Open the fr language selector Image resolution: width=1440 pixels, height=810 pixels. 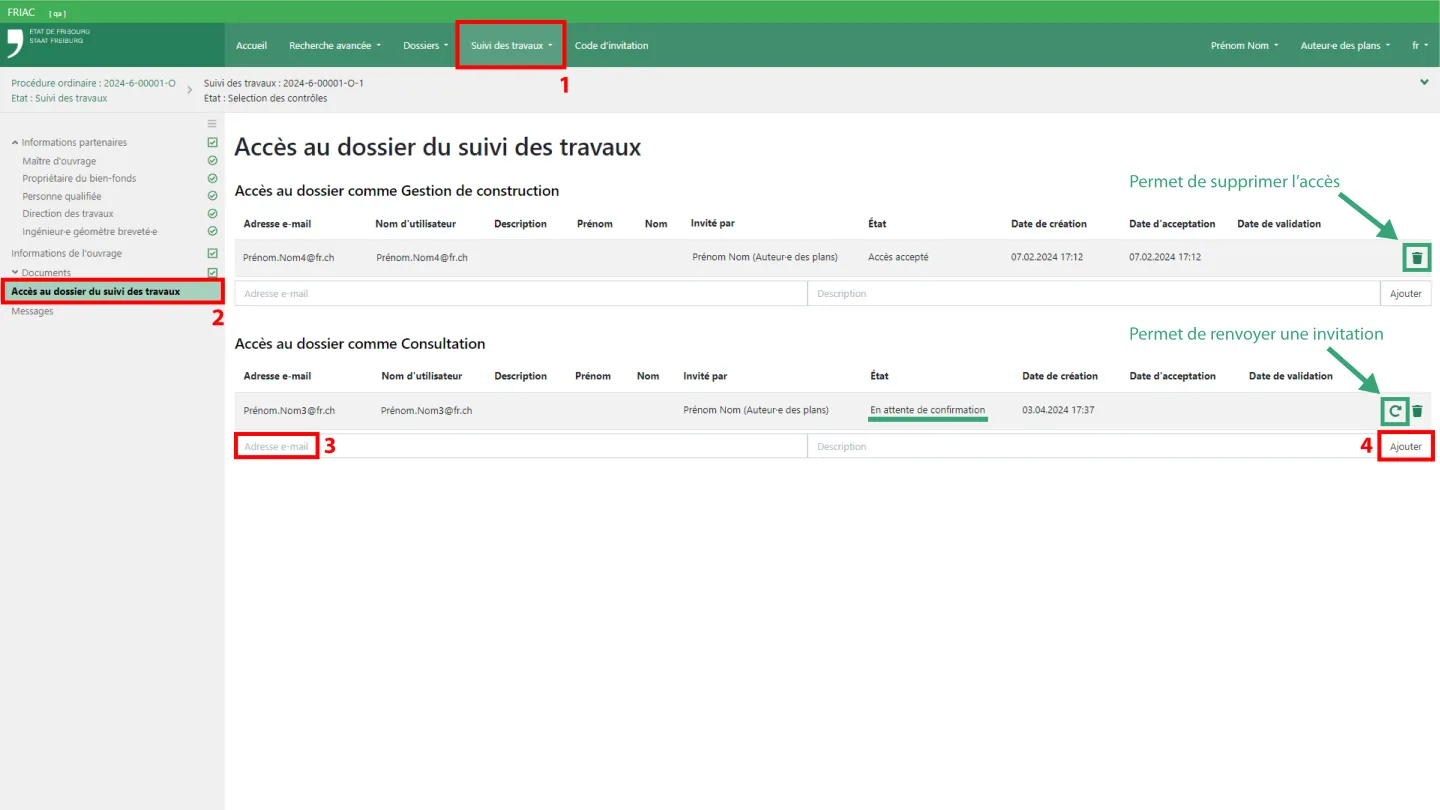click(1419, 46)
